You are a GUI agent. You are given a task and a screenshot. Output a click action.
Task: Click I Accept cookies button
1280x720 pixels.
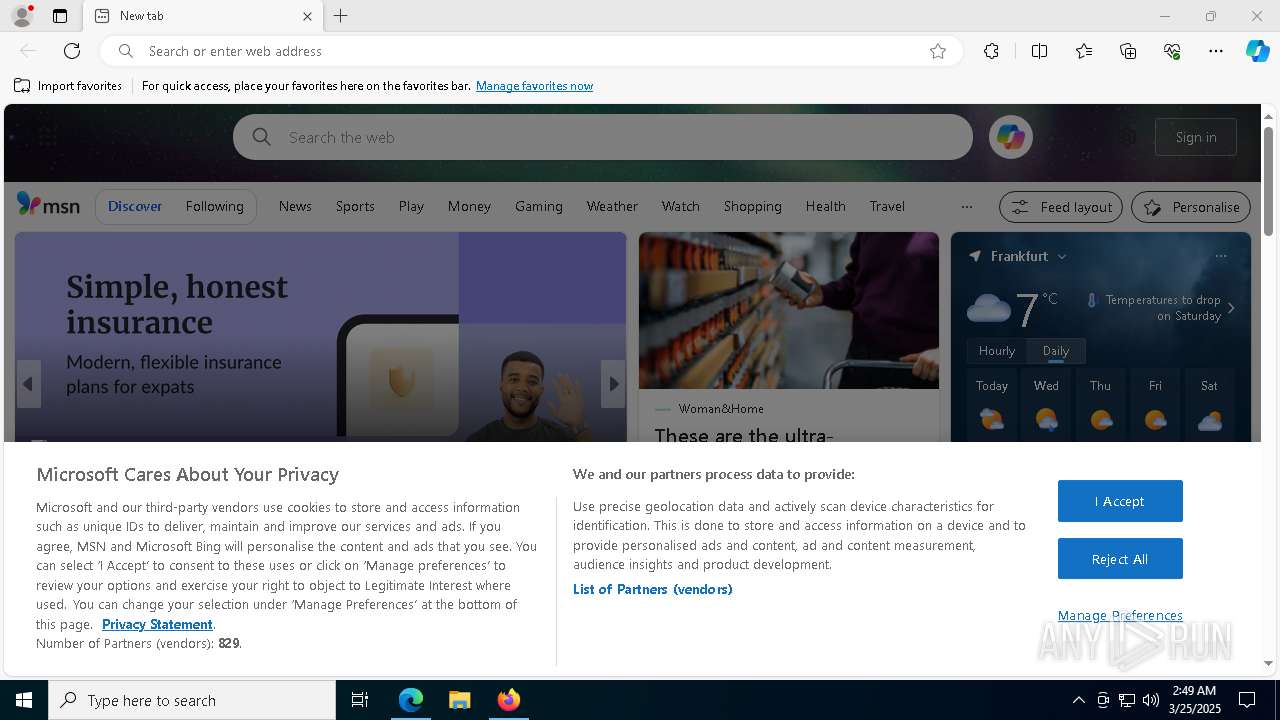click(x=1120, y=501)
